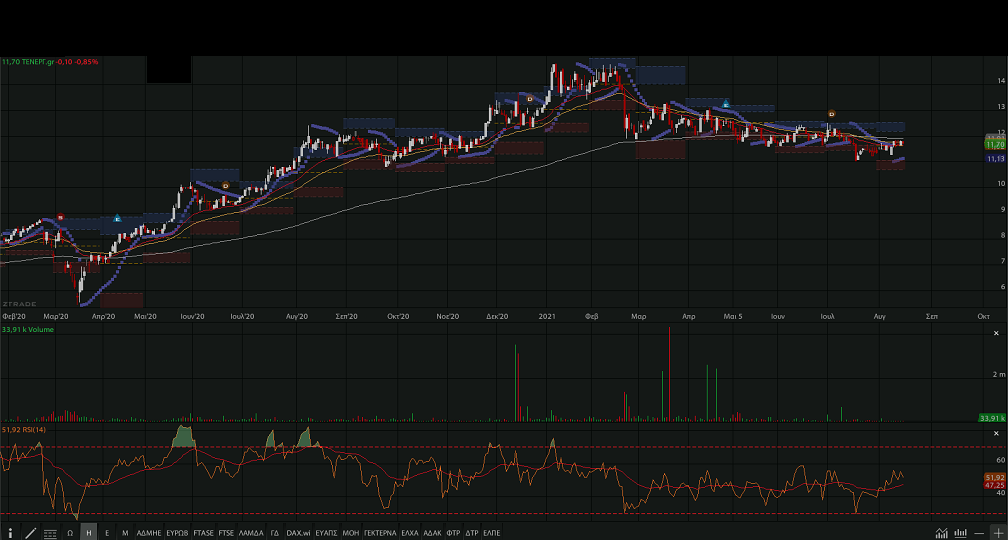Select the line drawing tool
This screenshot has height=540, width=1008.
pyautogui.click(x=30, y=533)
